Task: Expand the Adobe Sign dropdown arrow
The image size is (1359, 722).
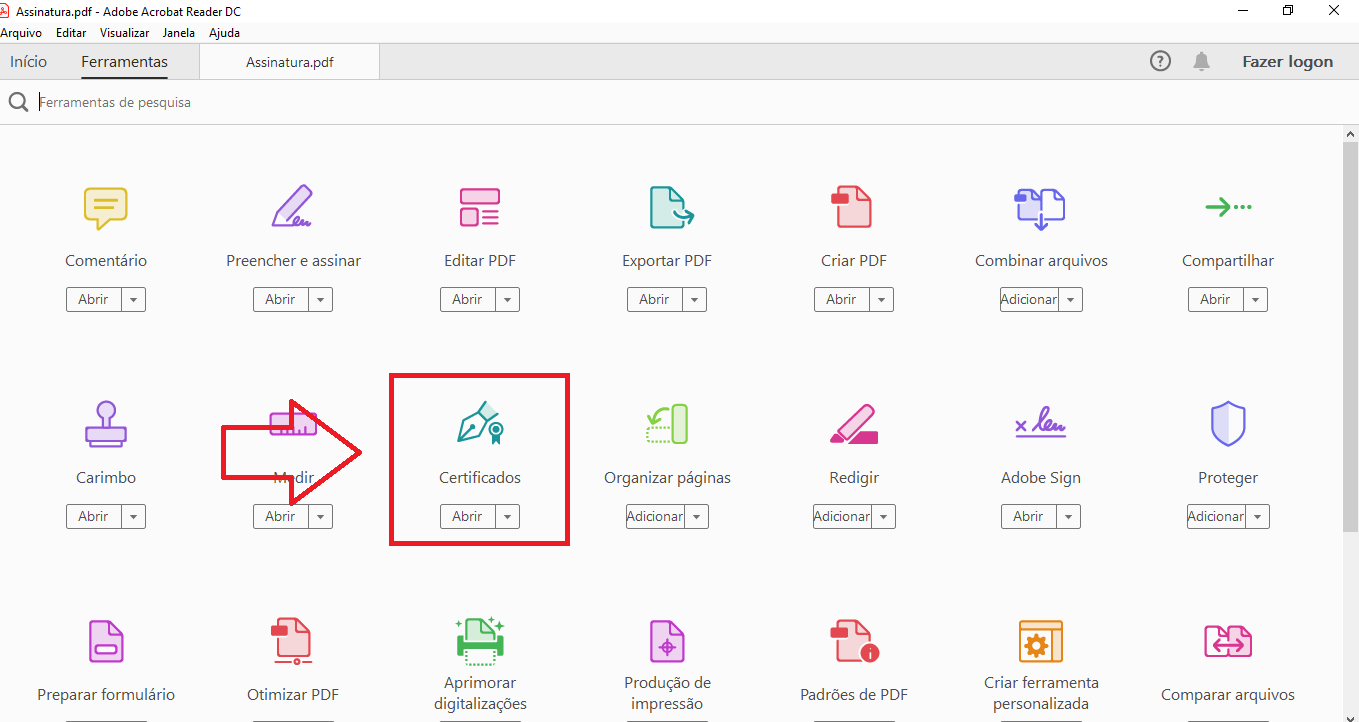Action: coord(1069,516)
